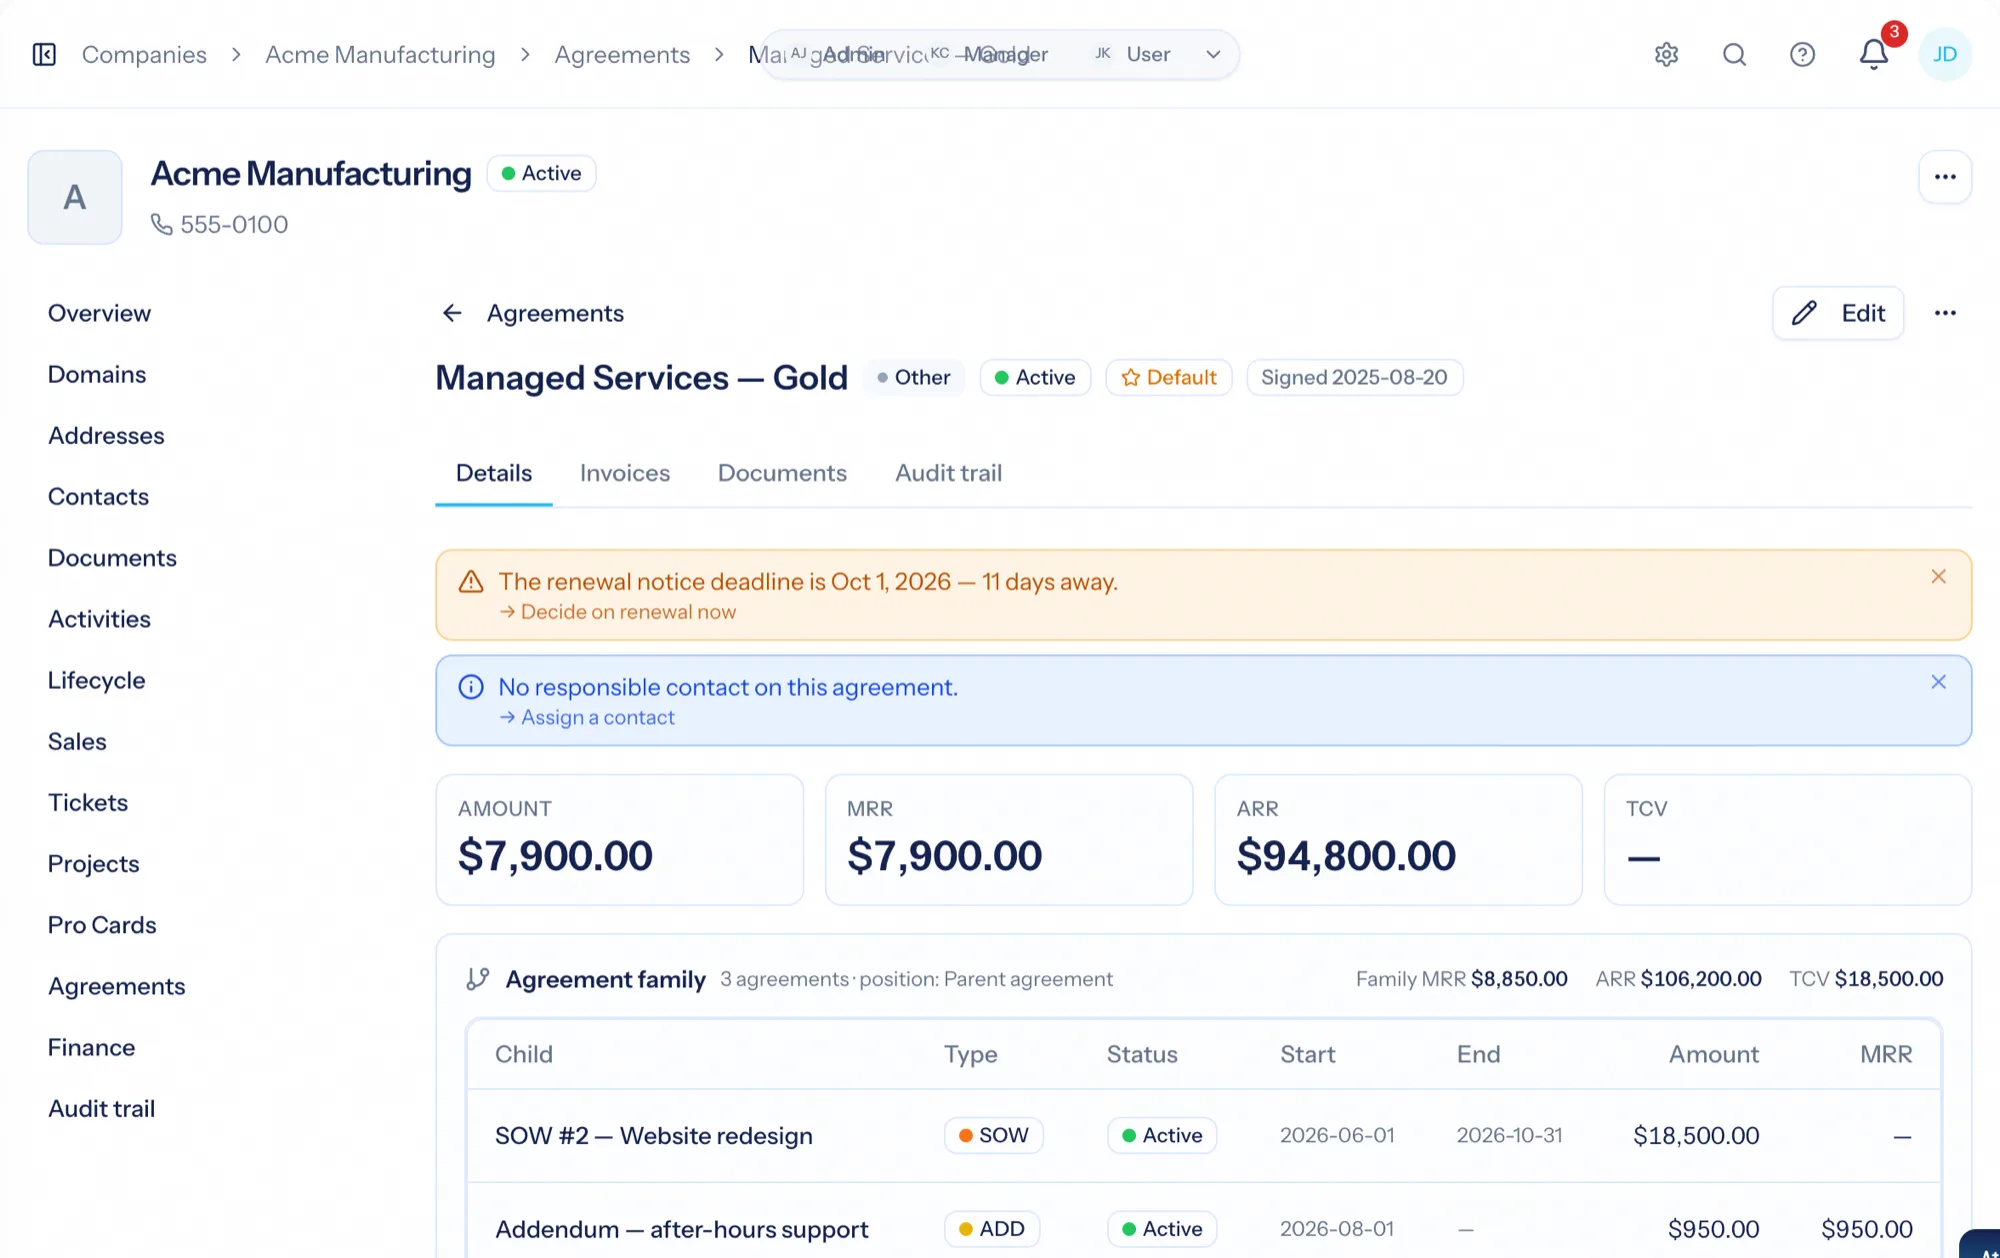Viewport: 2000px width, 1258px height.
Task: View the agreement's Audit trail tab
Action: (x=948, y=473)
